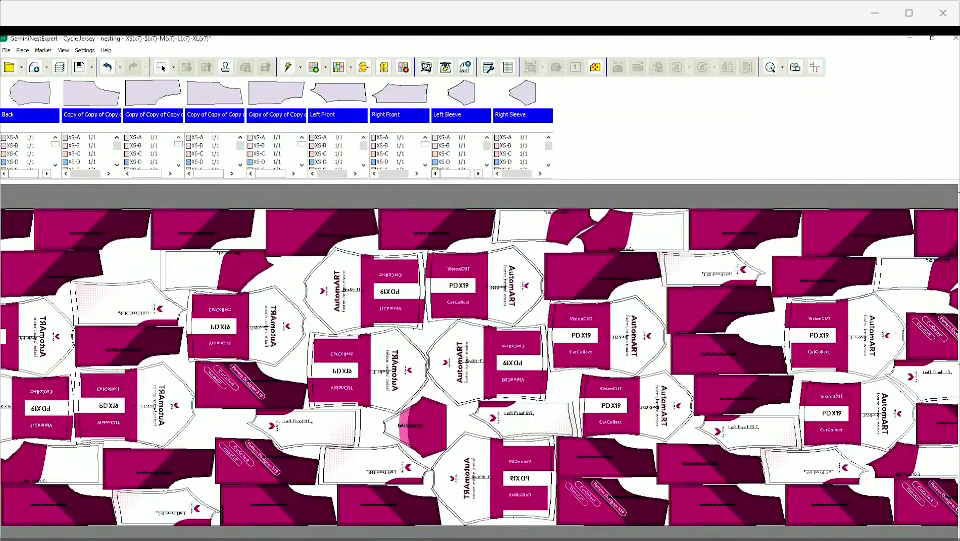Click the XS-D blue swatch under Left Front
The height and width of the screenshot is (541, 960).
coord(312,162)
